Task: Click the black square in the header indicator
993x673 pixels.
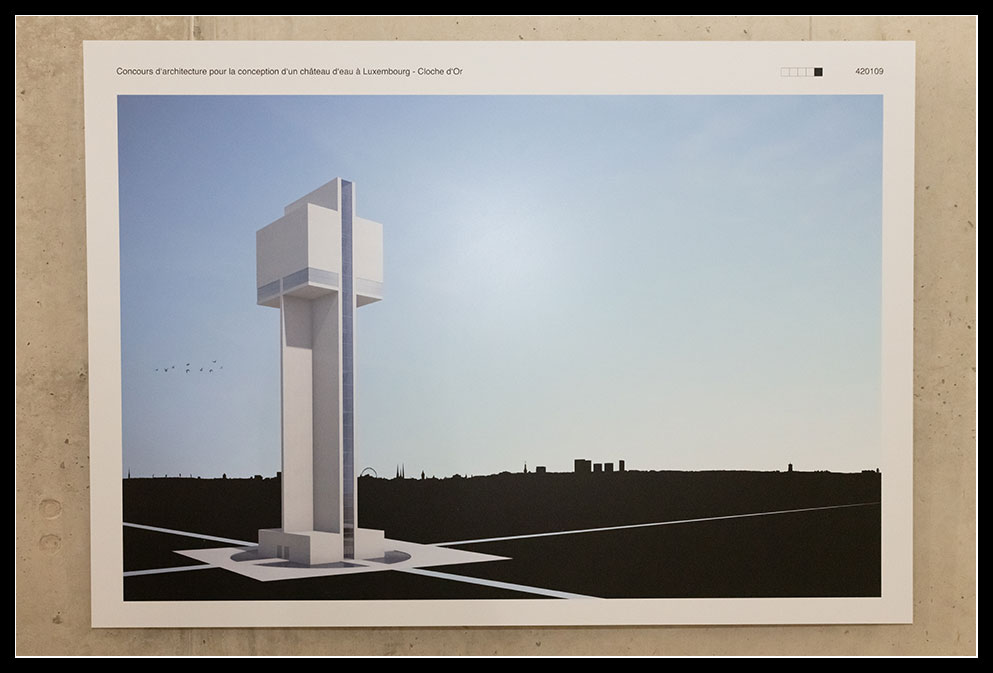Action: 818,72
